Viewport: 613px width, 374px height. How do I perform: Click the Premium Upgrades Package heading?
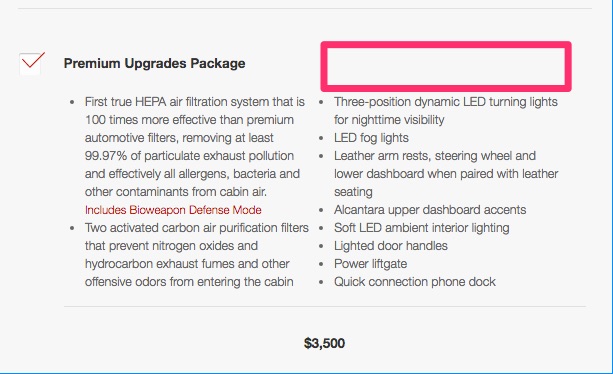tap(154, 63)
